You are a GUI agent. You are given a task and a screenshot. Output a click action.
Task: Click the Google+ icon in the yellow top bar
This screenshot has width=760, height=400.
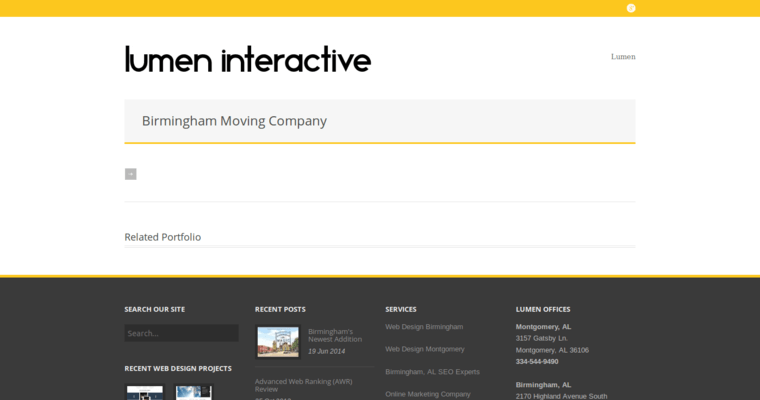point(631,8)
